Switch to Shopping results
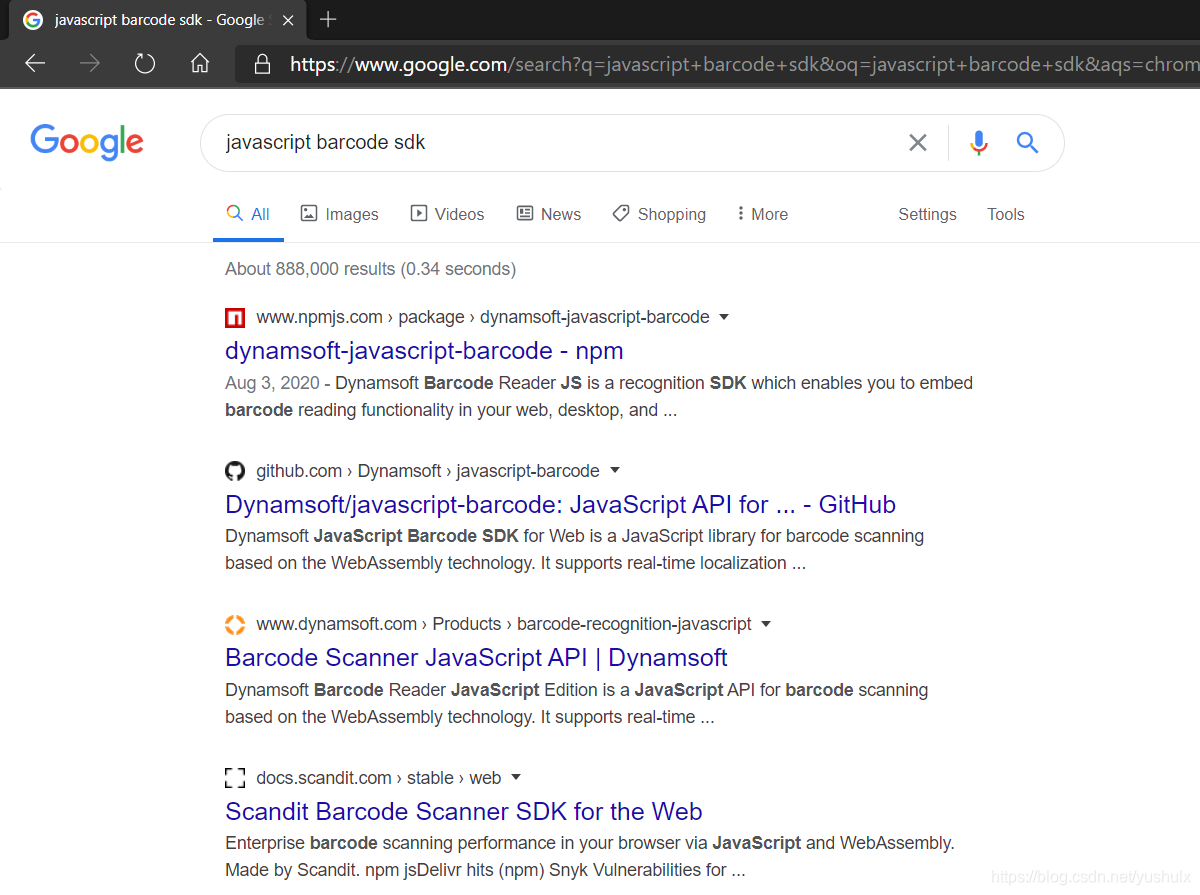 [x=659, y=214]
